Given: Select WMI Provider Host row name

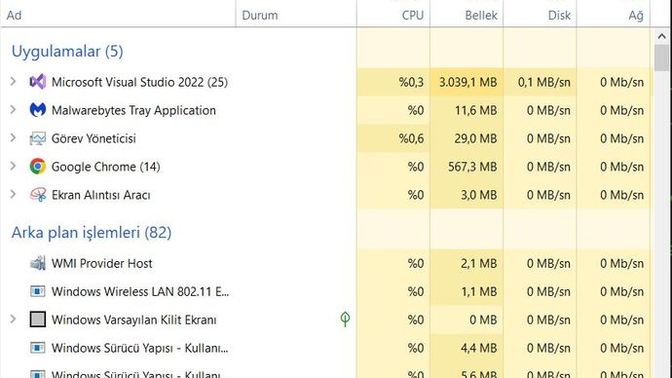Looking at the screenshot, I should pyautogui.click(x=102, y=263).
